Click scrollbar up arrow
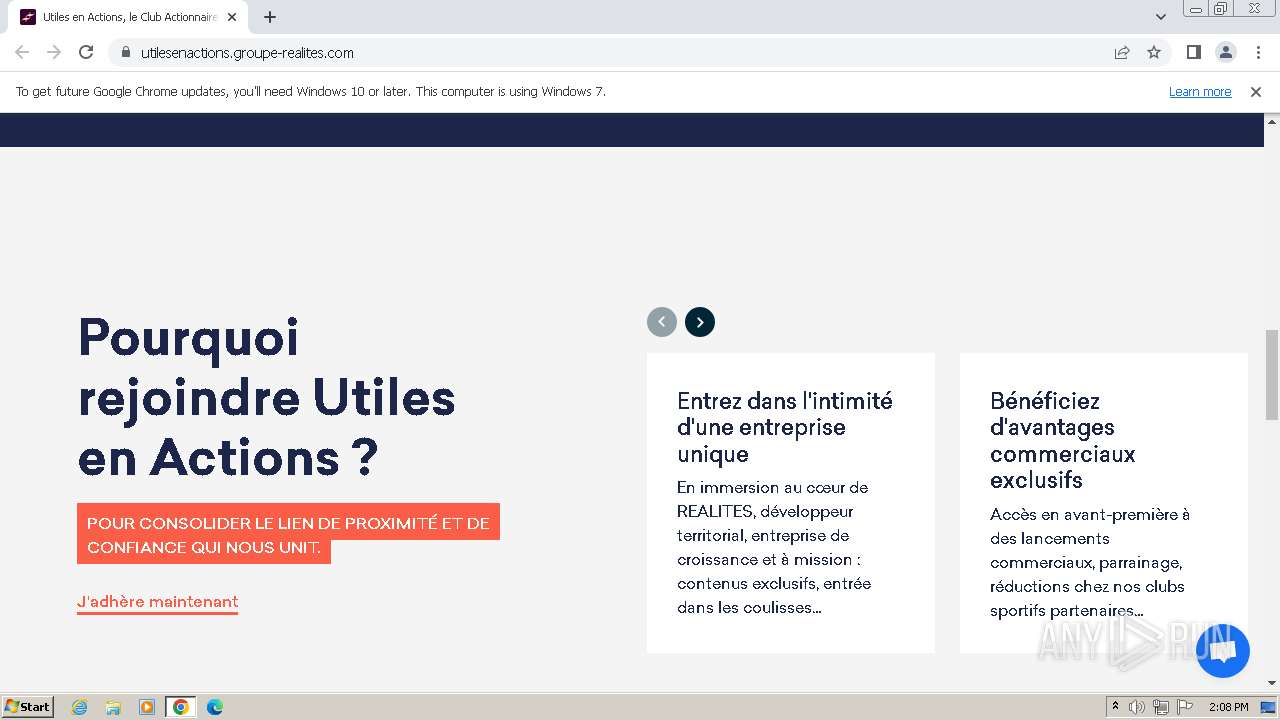This screenshot has width=1280, height=720. pos(1272,121)
